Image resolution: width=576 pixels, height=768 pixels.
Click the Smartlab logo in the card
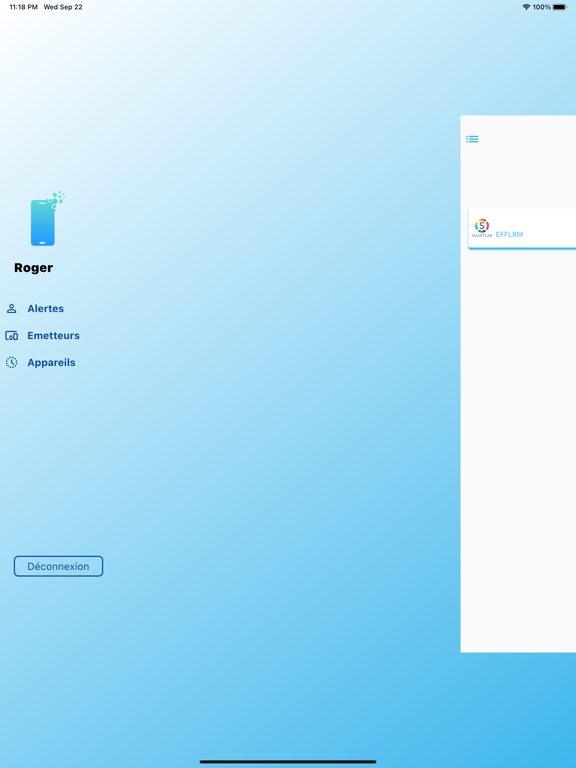pos(482,228)
